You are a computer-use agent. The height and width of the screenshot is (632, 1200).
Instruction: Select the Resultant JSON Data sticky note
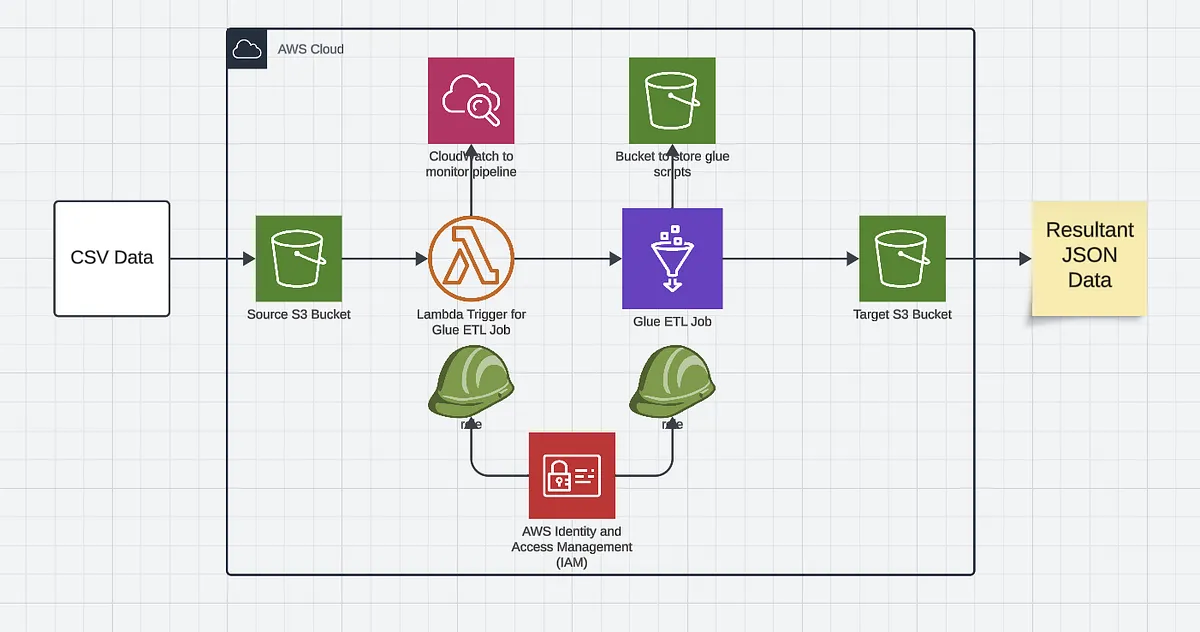(x=1089, y=257)
